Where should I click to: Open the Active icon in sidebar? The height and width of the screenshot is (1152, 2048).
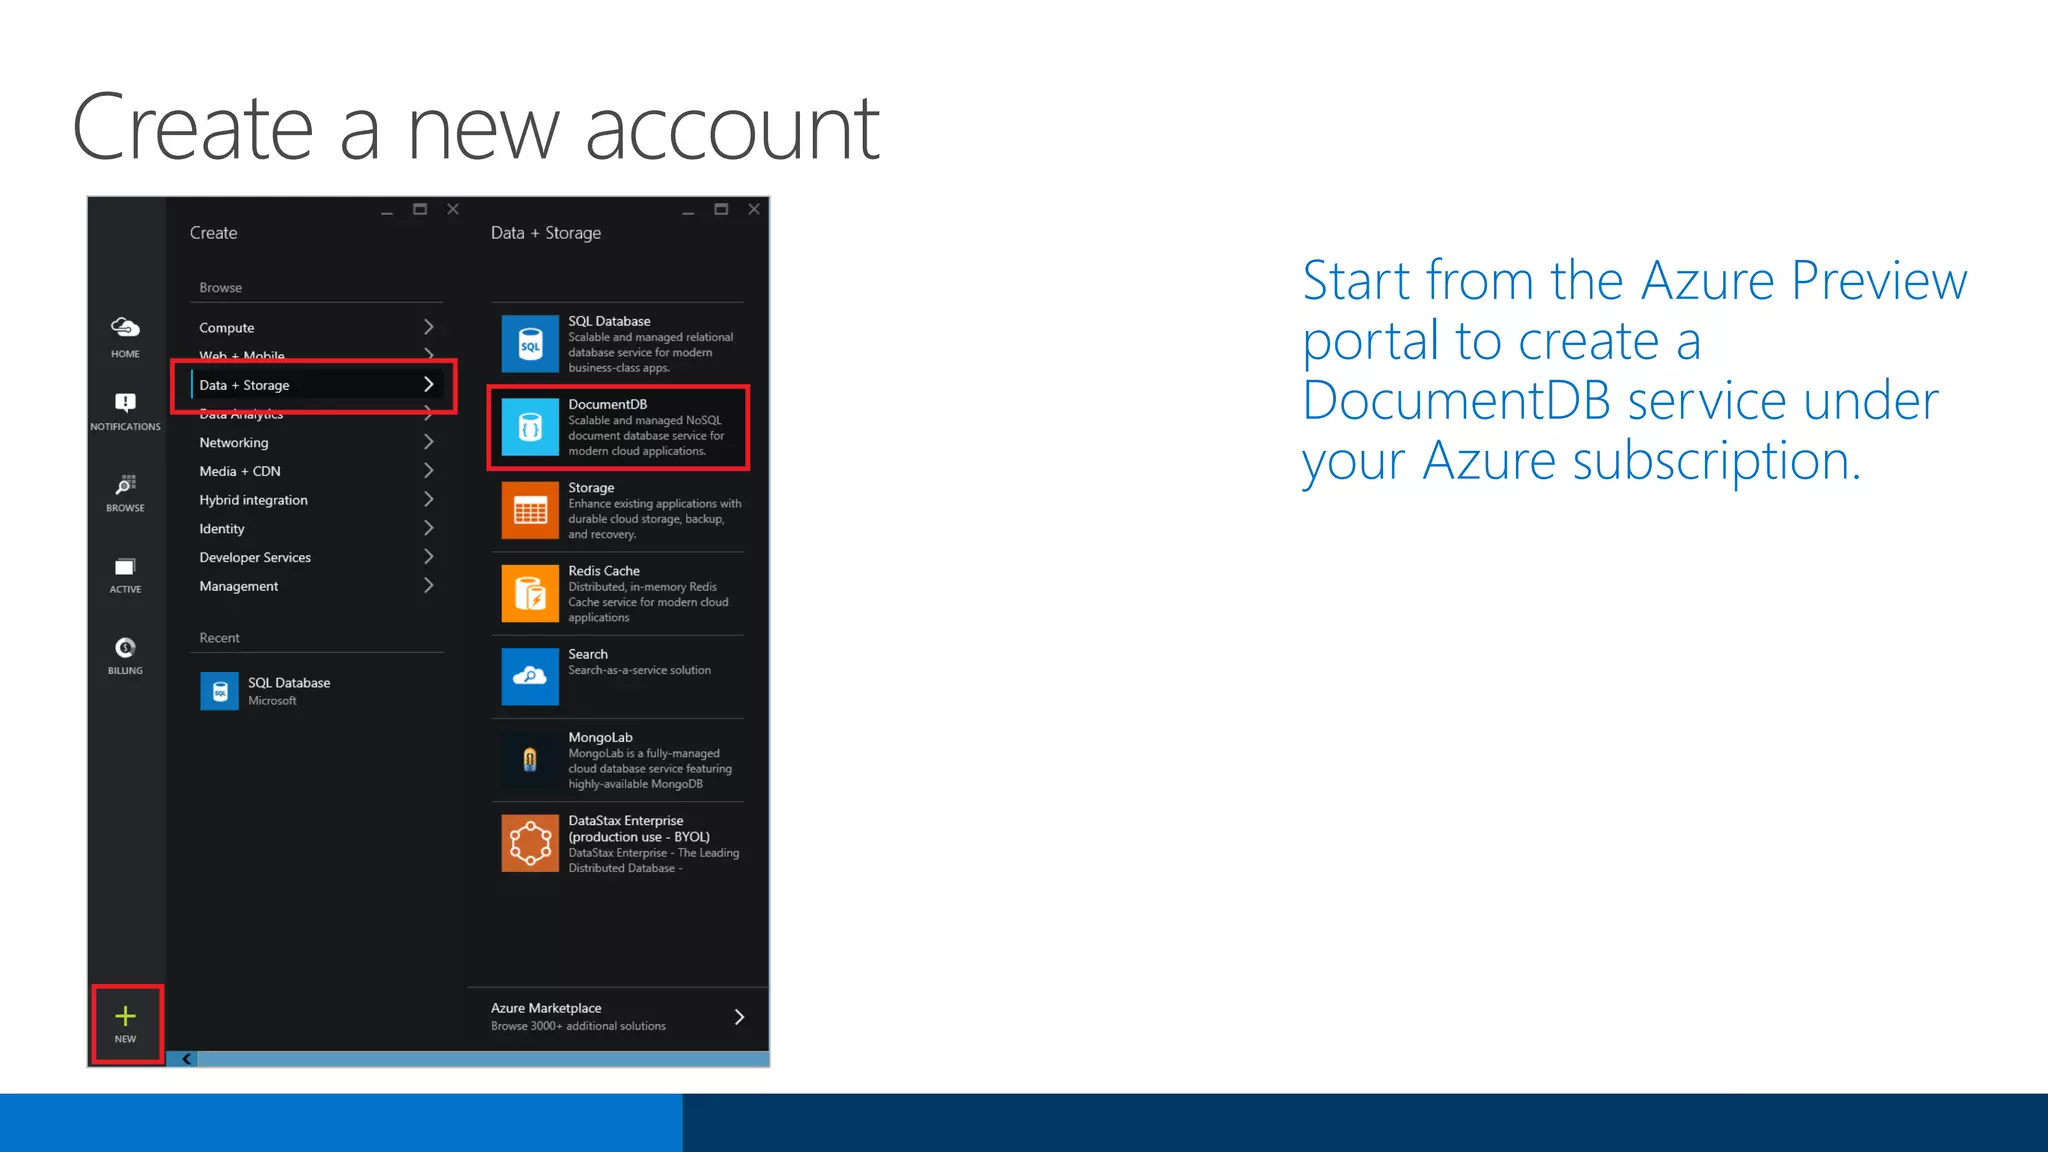tap(125, 567)
